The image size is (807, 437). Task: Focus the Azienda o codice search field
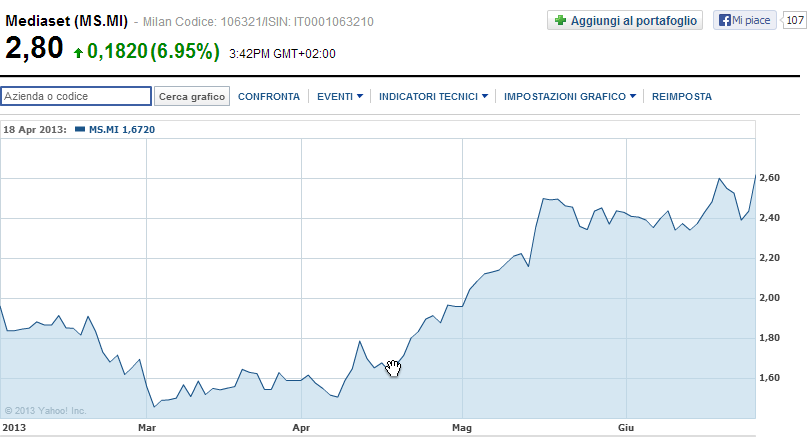[x=76, y=96]
